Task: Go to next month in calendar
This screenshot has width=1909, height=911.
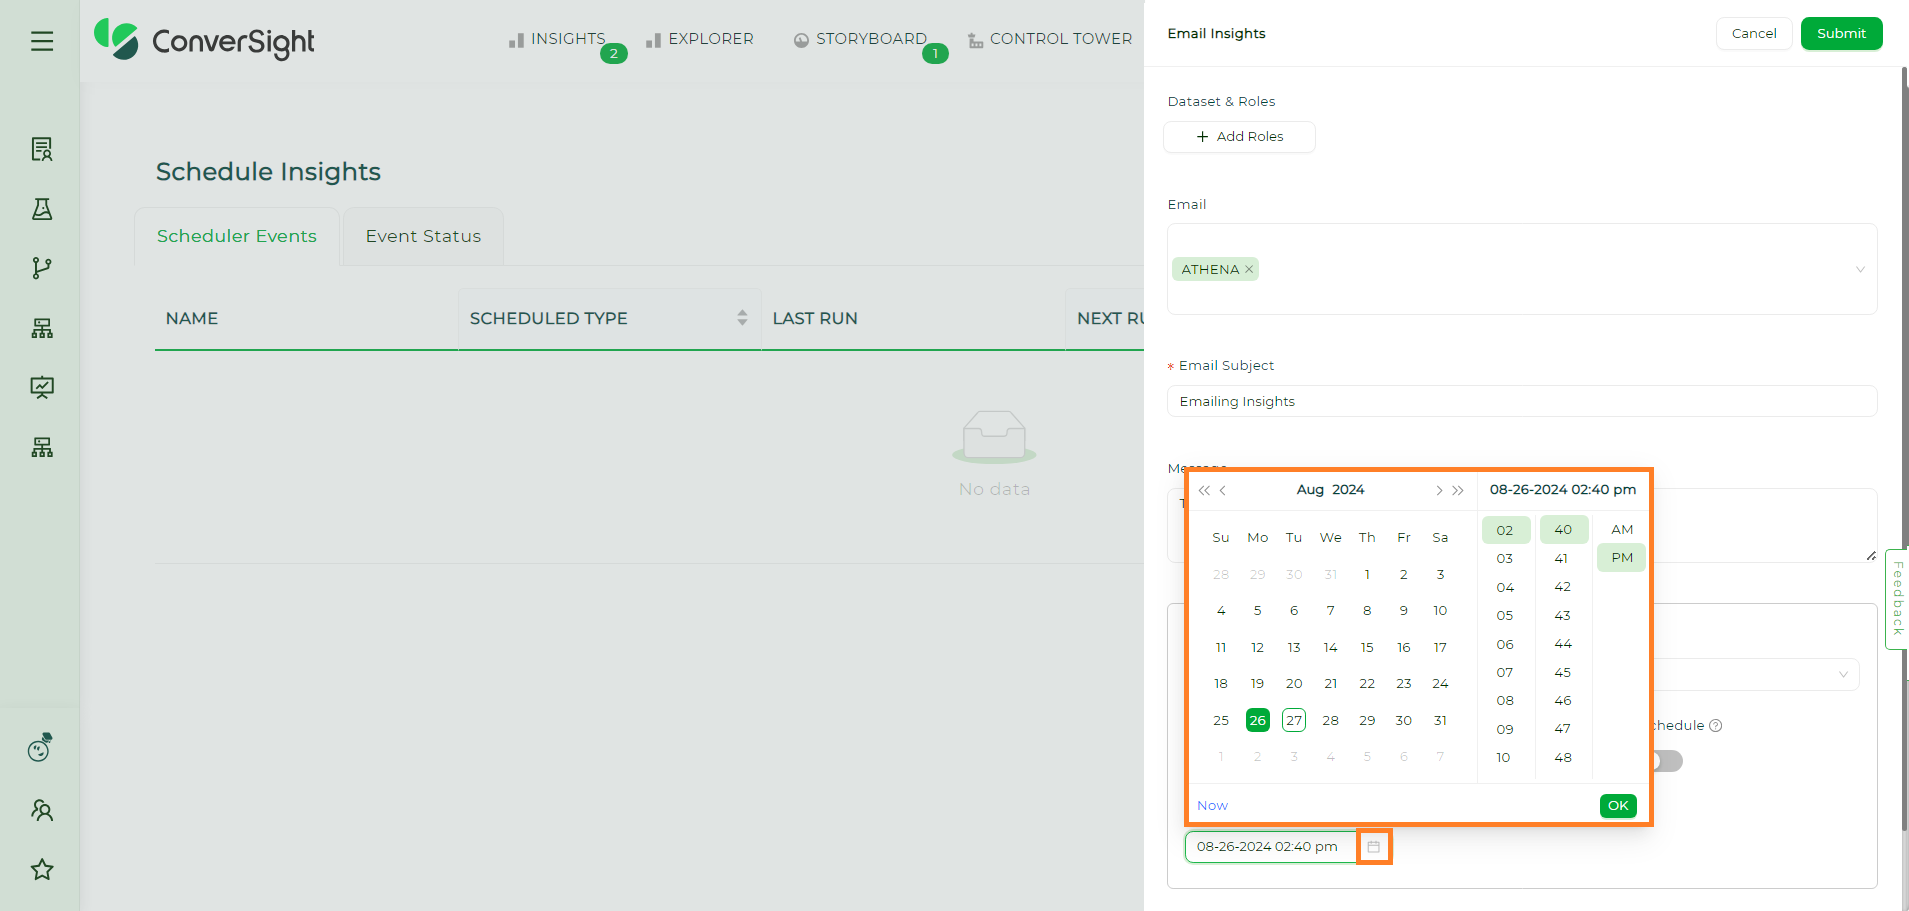Action: (1439, 490)
